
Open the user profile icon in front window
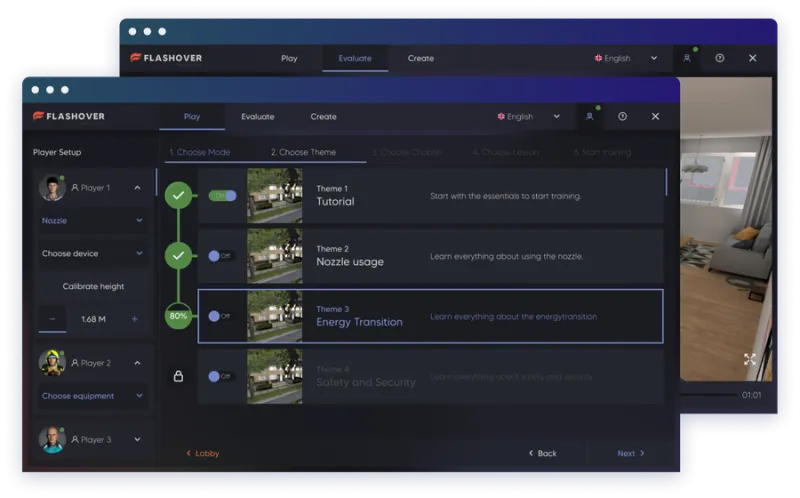click(x=590, y=116)
